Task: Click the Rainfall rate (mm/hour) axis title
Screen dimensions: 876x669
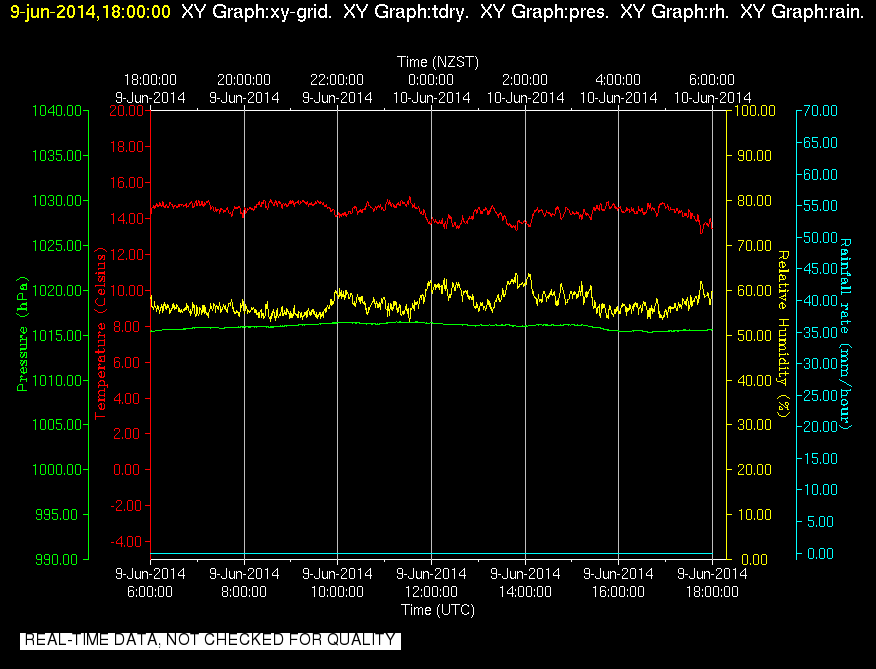Action: coord(845,334)
